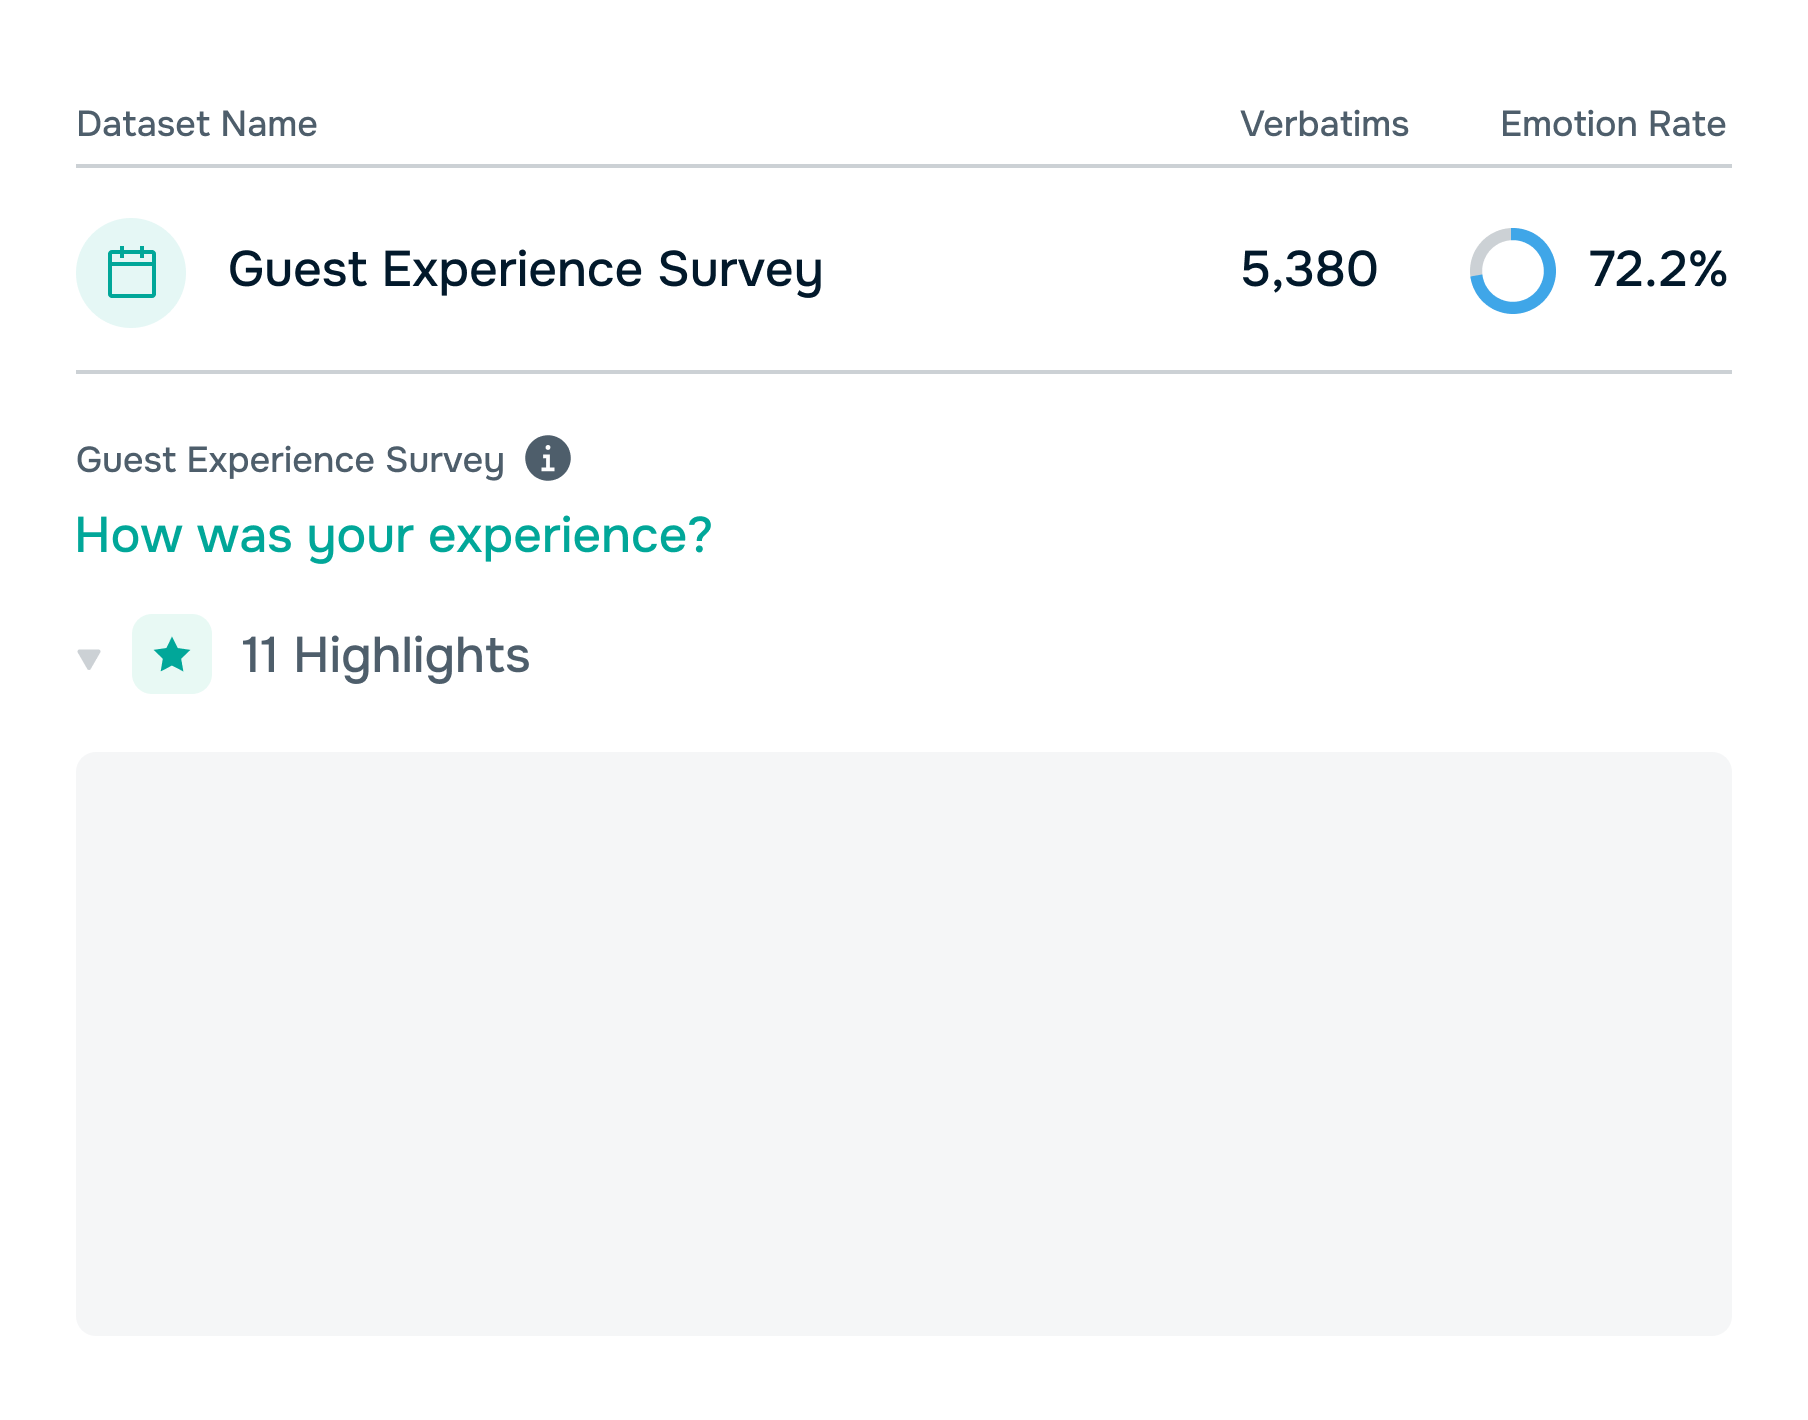Image resolution: width=1808 pixels, height=1420 pixels.
Task: Sort by the Emotion Rate column header
Action: pos(1612,124)
